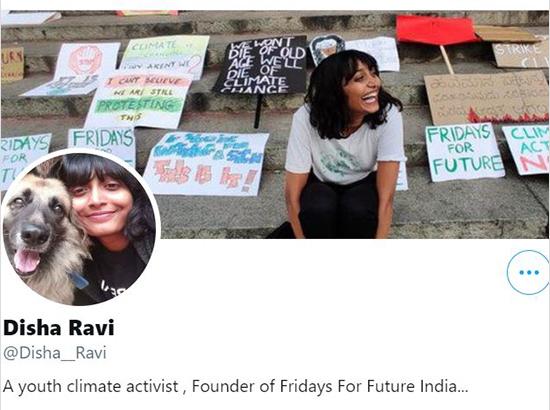Click the blue and pink lettered poster

coord(206,164)
